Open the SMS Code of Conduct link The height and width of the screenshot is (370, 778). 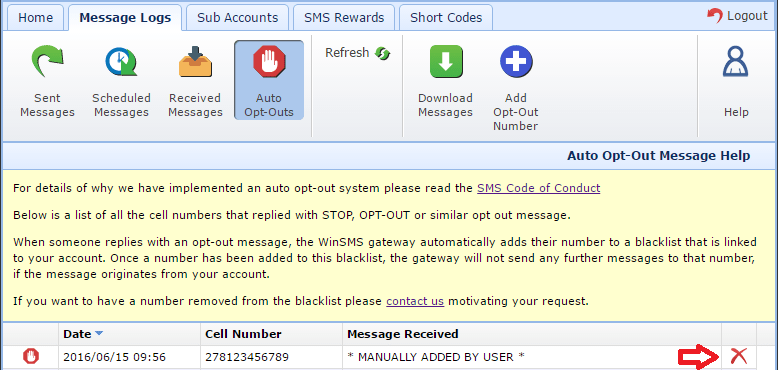pos(538,188)
